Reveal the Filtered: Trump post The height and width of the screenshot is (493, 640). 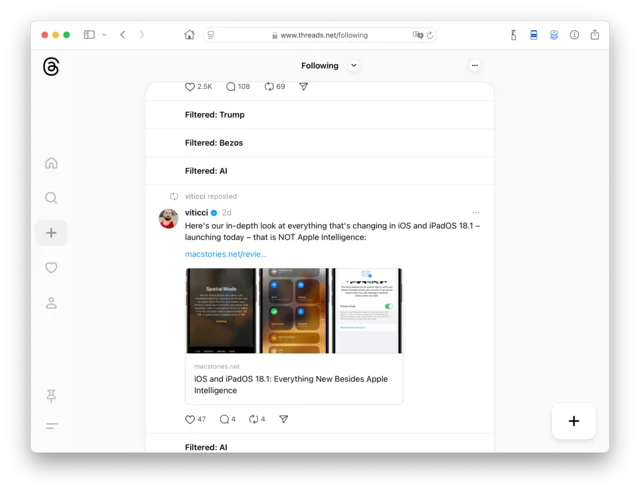click(x=320, y=115)
